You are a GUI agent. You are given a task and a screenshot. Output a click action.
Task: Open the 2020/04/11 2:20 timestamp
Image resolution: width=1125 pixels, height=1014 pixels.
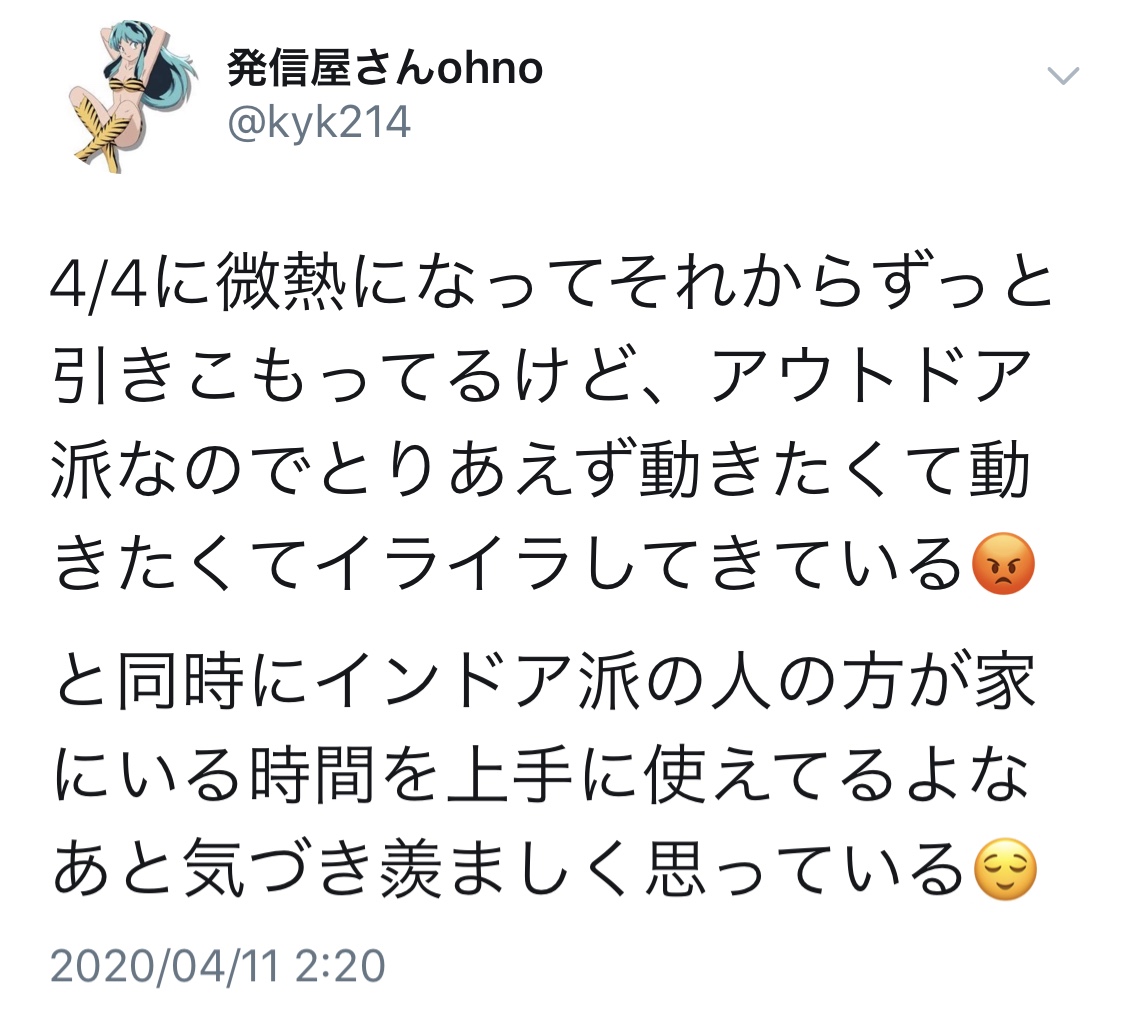217,965
